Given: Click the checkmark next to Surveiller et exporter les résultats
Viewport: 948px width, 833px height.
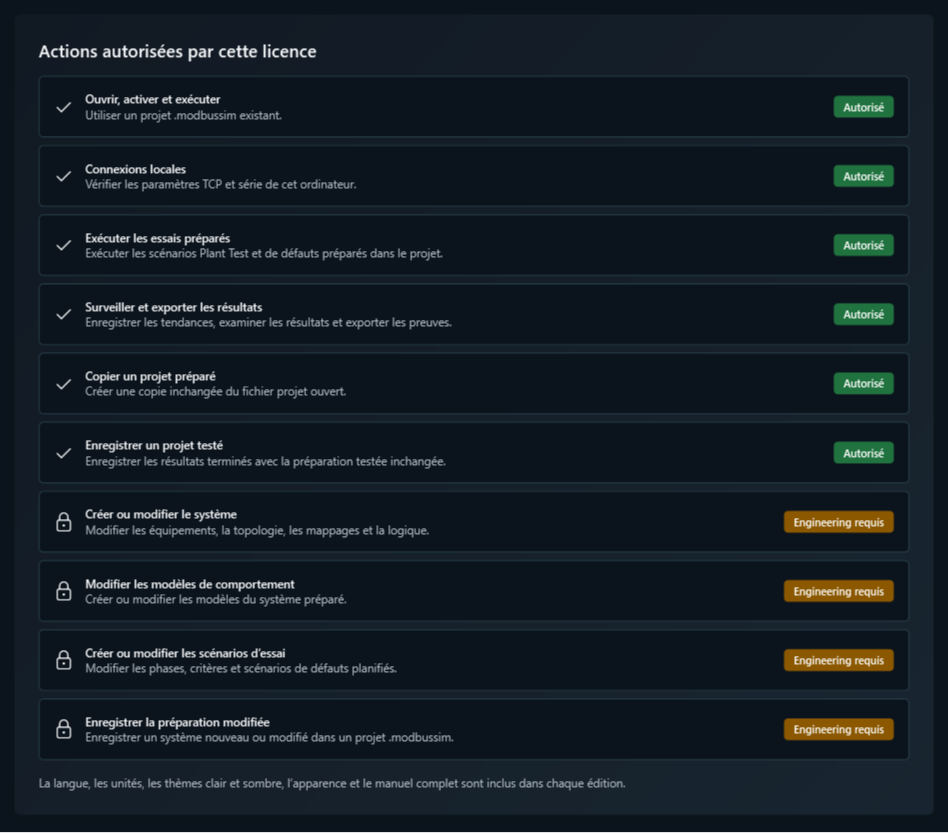Looking at the screenshot, I should pyautogui.click(x=63, y=314).
